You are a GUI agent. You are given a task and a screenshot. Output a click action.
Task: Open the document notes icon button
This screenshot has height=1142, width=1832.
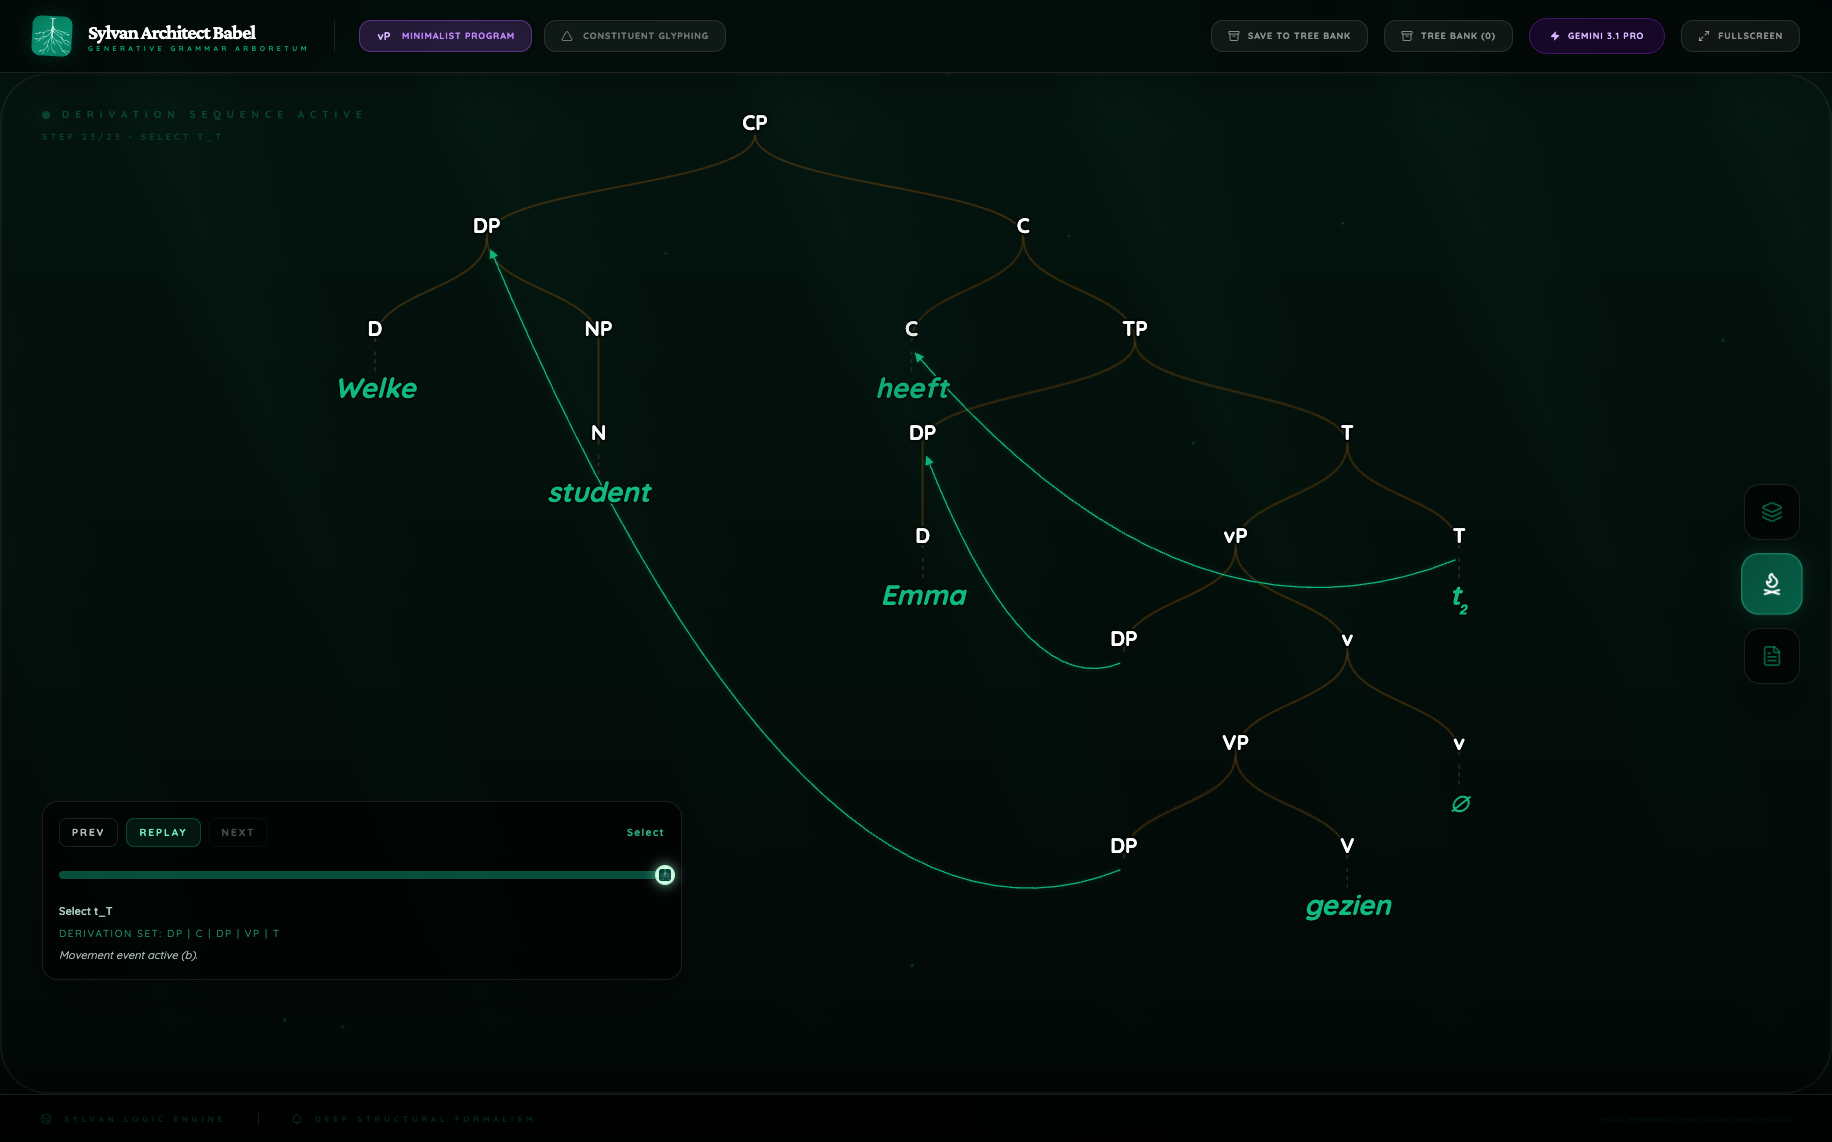(1771, 656)
